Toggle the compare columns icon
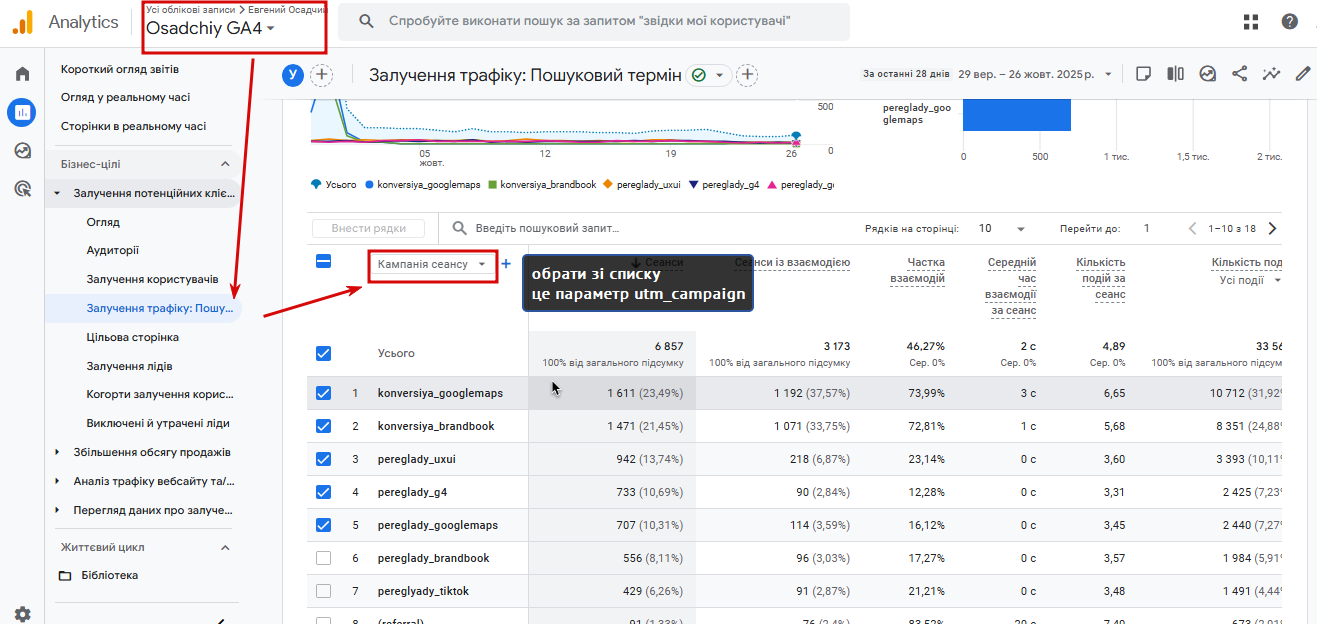The height and width of the screenshot is (624, 1317). click(1176, 74)
